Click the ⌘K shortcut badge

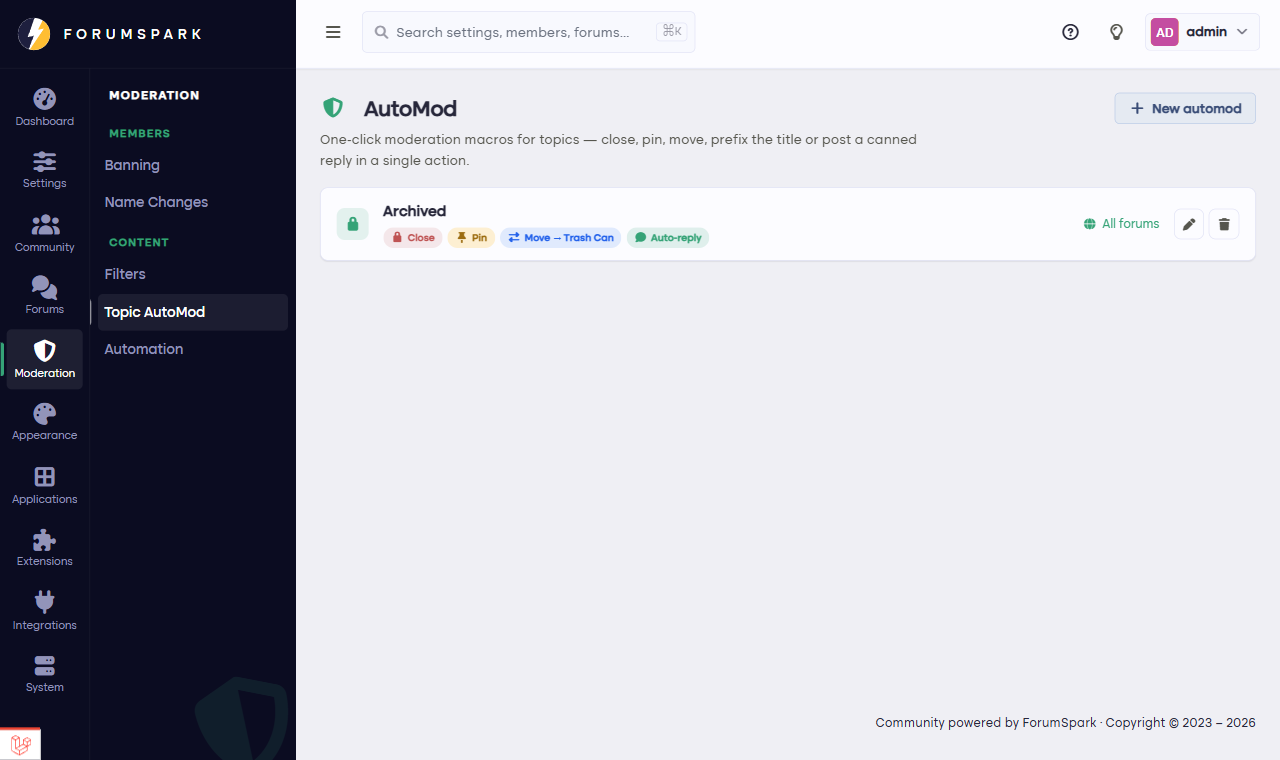(672, 32)
